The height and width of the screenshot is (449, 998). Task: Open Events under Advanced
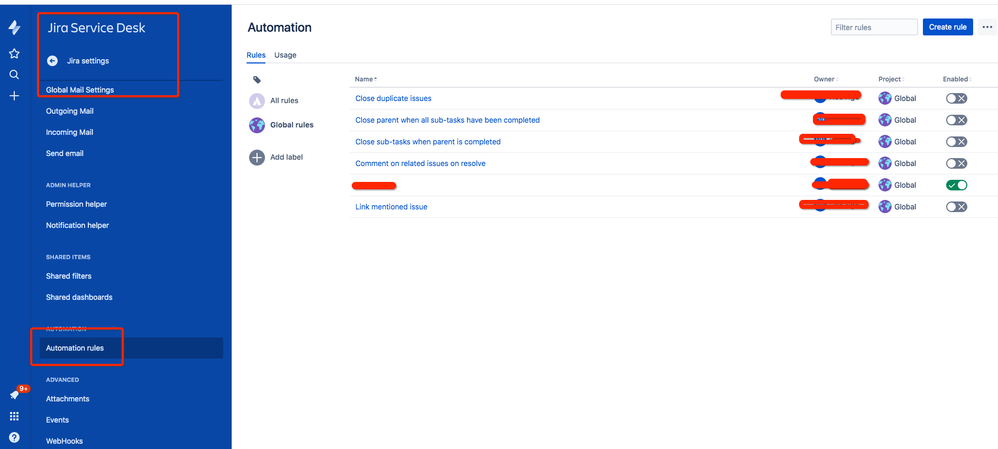point(57,420)
